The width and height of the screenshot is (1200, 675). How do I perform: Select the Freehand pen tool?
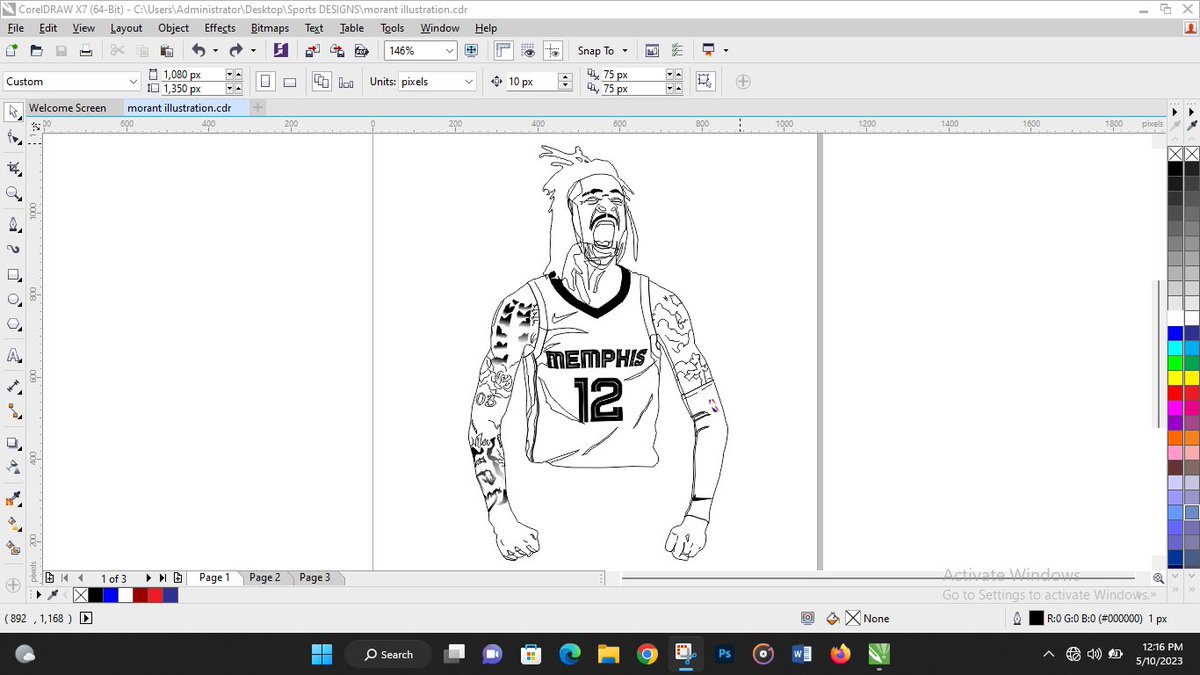pos(14,223)
